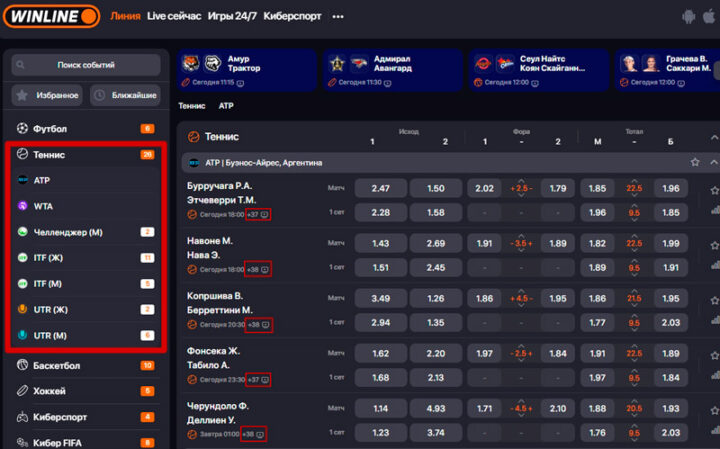Expand +37 more markets for Burruchaga match

pos(258,214)
